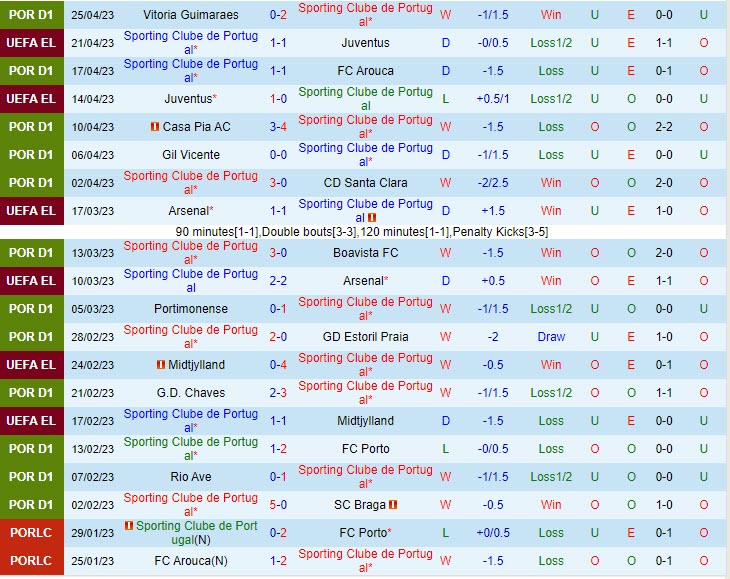This screenshot has height=579, width=730.
Task: Open the 2-3 score of the G.D. Chaves match
Action: click(x=278, y=393)
